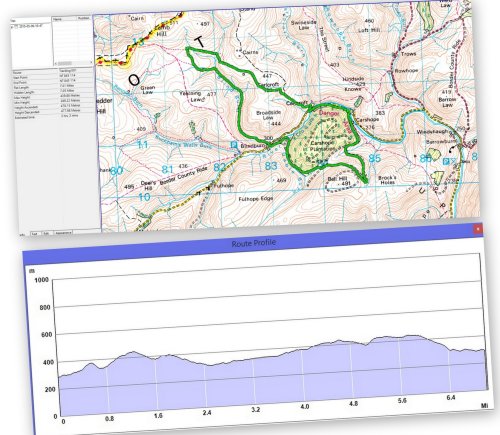The image size is (500, 435).
Task: Click the waypoint list horizontal scrollbar thumb
Action: (x=65, y=63)
